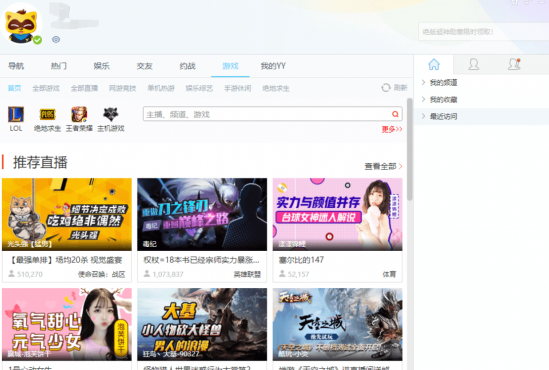Image resolution: width=549 pixels, height=370 pixels.
Task: Click the 英雄联盟 category tag
Action: (247, 274)
